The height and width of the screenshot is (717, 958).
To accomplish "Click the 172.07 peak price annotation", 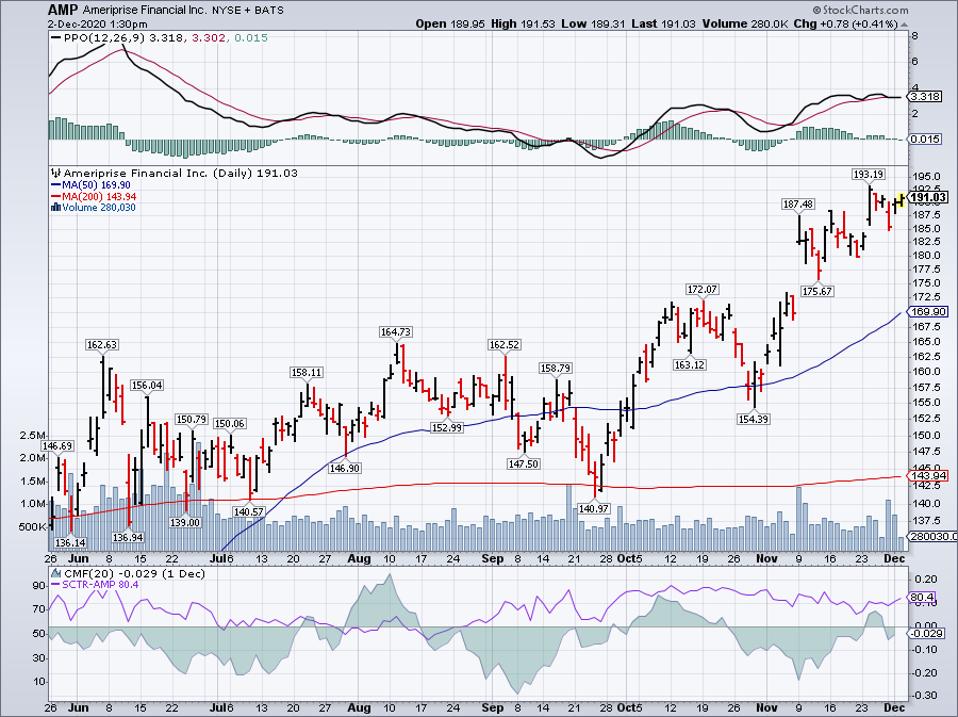I will (702, 289).
